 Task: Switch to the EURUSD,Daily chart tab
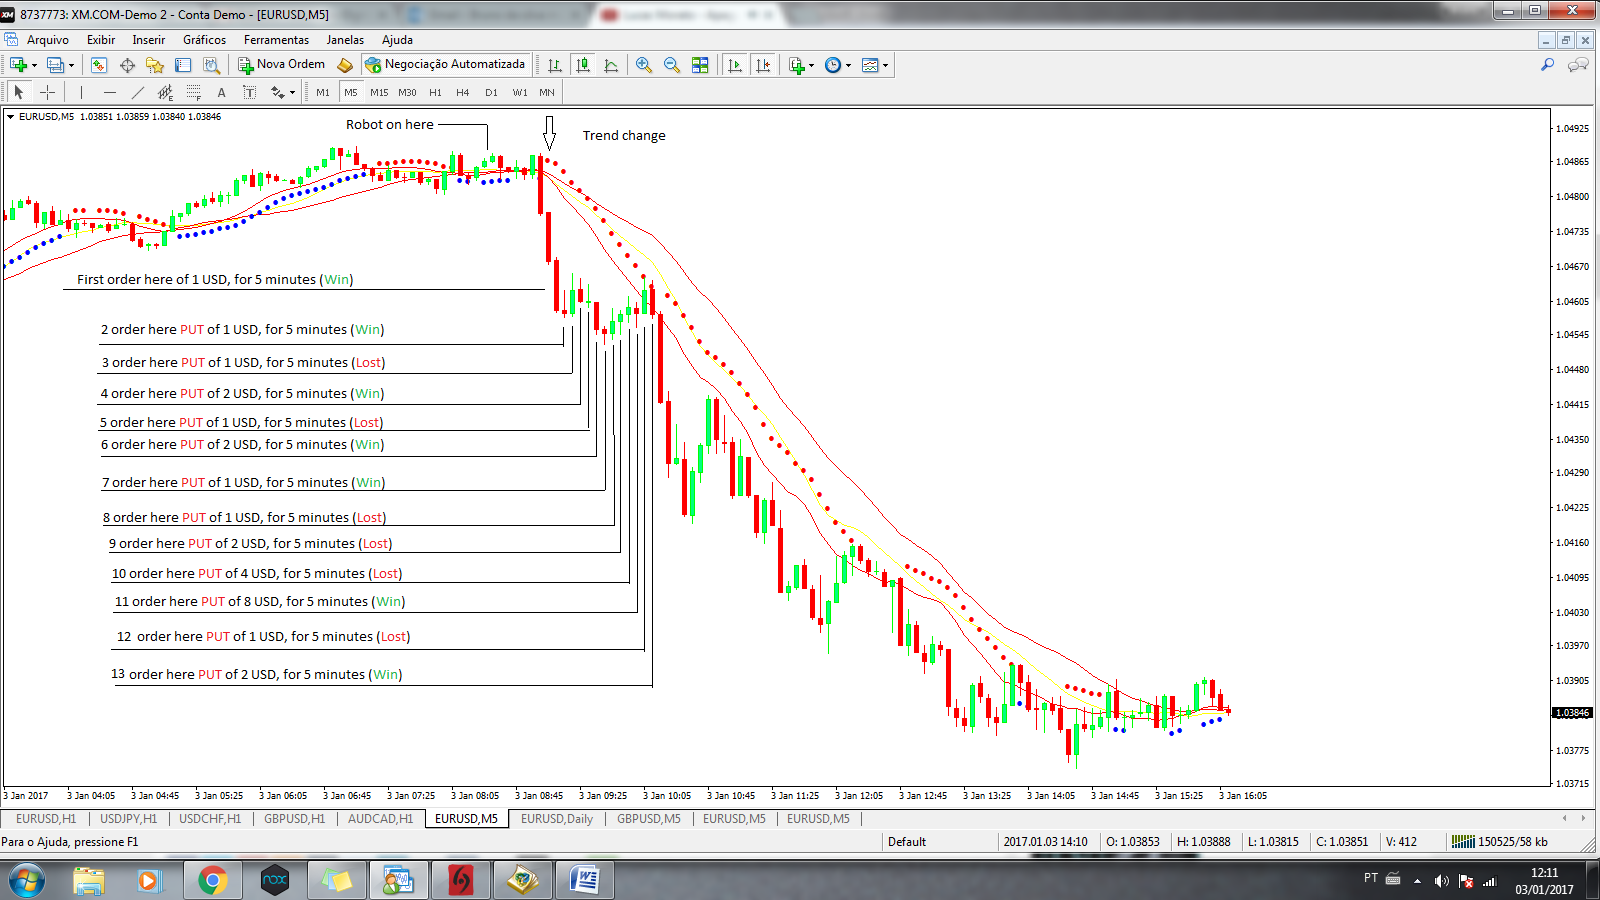tap(557, 819)
